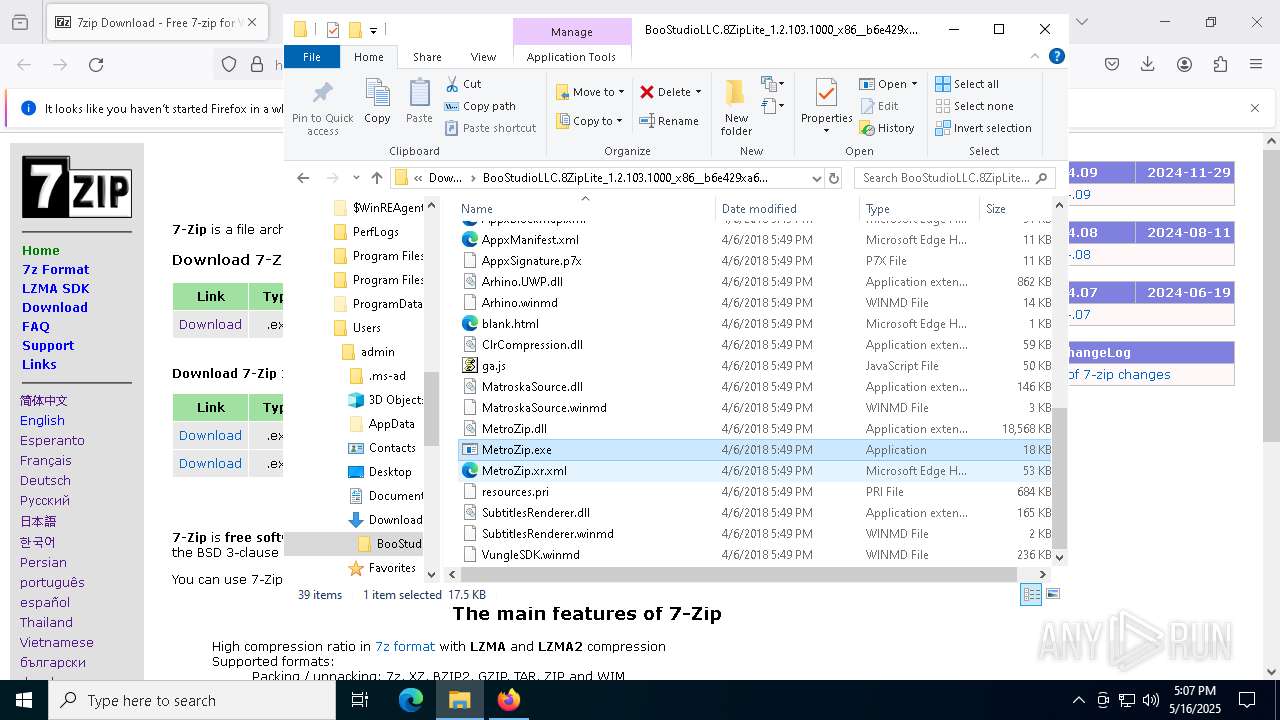The height and width of the screenshot is (720, 1280).
Task: Select Users folder in navigation tree
Action: click(x=366, y=328)
